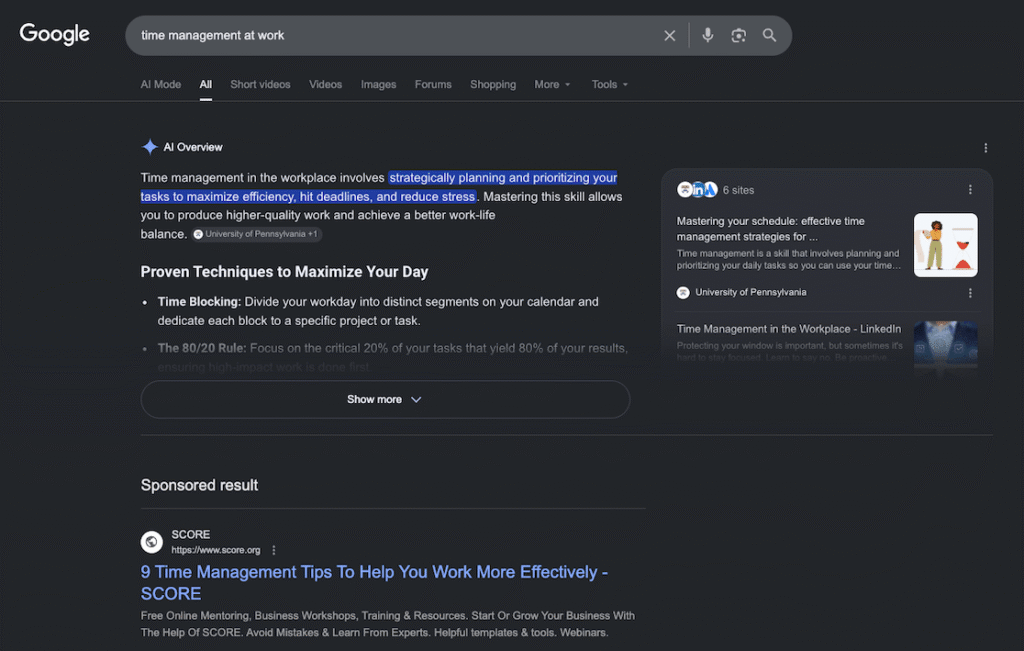The height and width of the screenshot is (651, 1024).
Task: Open 'Mastering your schedule' source article
Action: [x=771, y=229]
